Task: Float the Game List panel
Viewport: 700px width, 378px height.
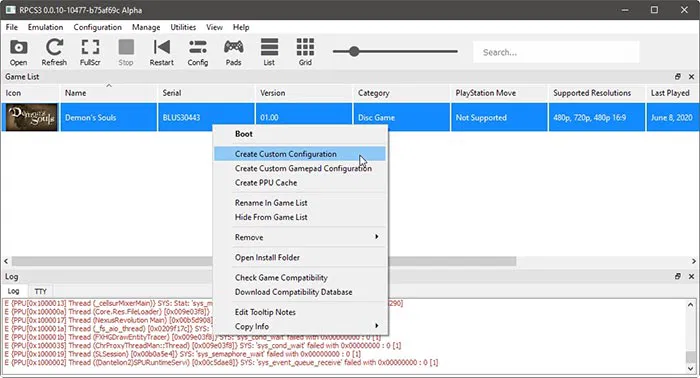Action: point(678,77)
